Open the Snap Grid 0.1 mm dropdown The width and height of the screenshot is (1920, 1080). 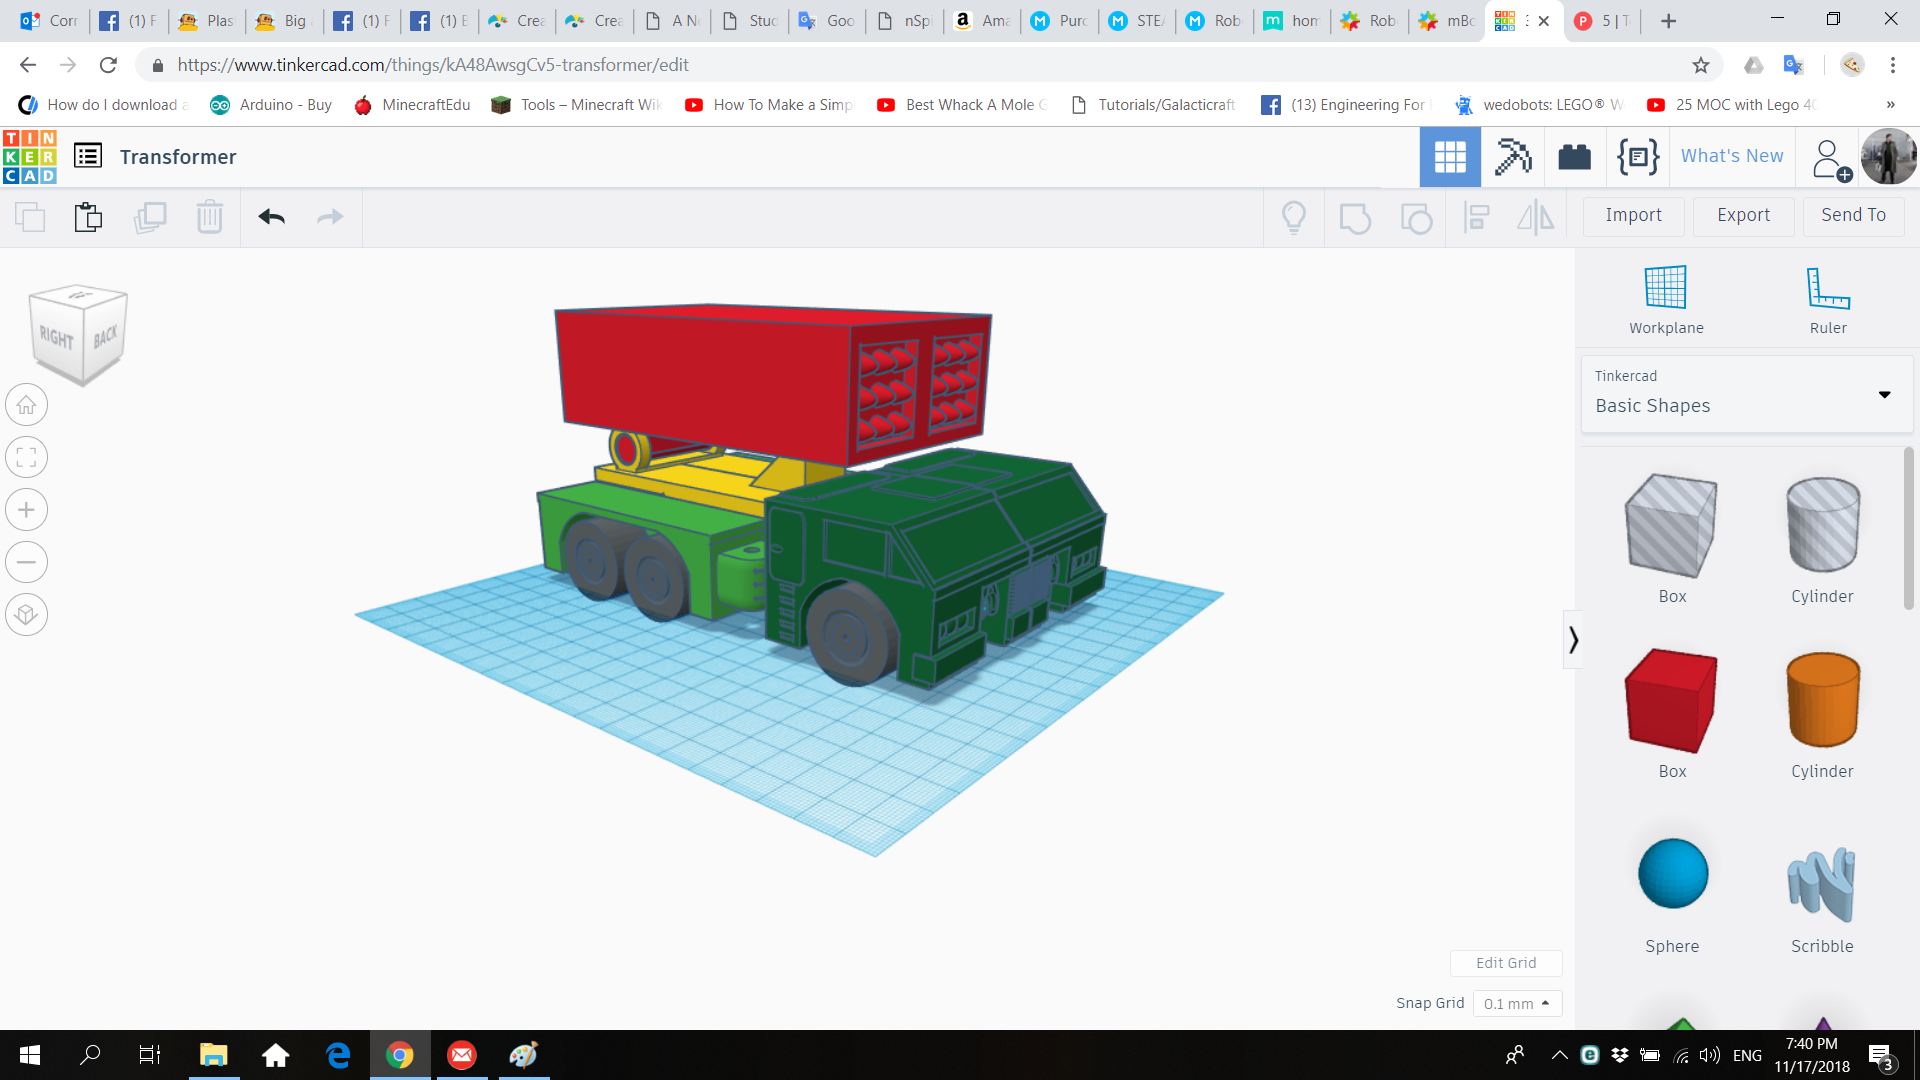tap(1516, 1003)
